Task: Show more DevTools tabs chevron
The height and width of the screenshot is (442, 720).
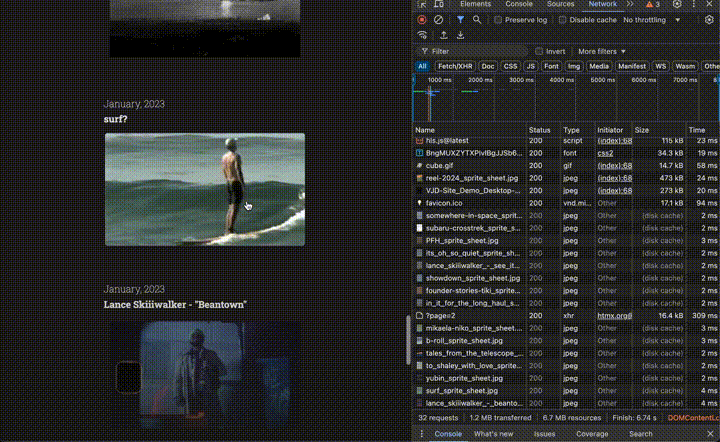Action: click(x=631, y=5)
